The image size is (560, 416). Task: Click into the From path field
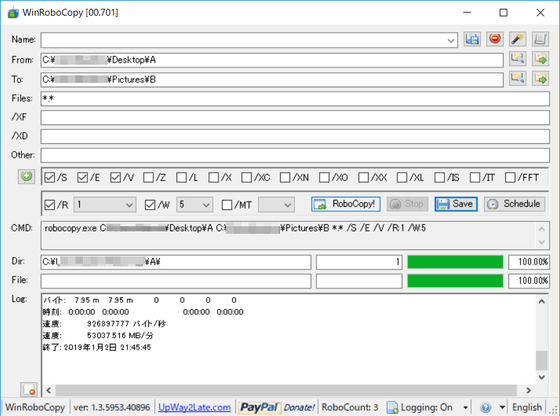pyautogui.click(x=272, y=60)
